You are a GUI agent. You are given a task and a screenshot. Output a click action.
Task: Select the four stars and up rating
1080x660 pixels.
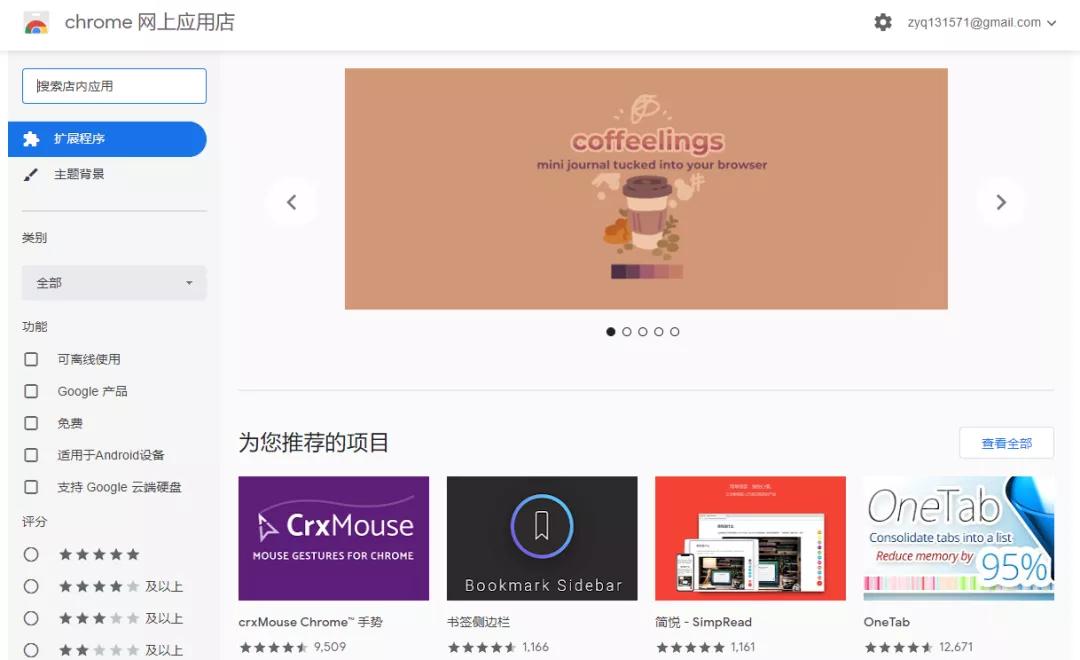[31, 586]
